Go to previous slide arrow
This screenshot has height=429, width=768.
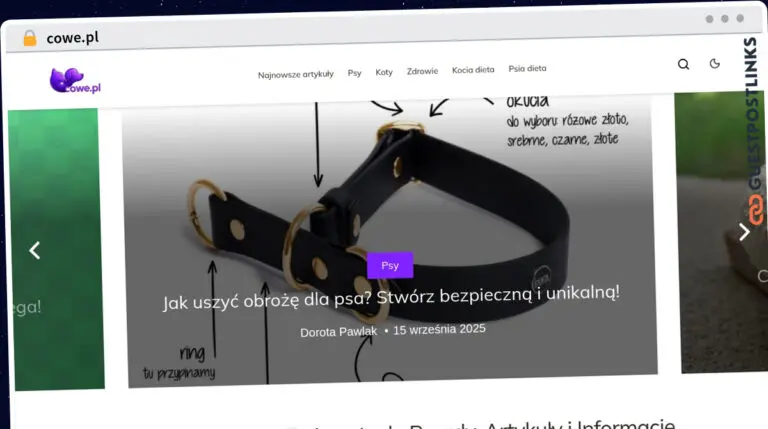pos(34,250)
